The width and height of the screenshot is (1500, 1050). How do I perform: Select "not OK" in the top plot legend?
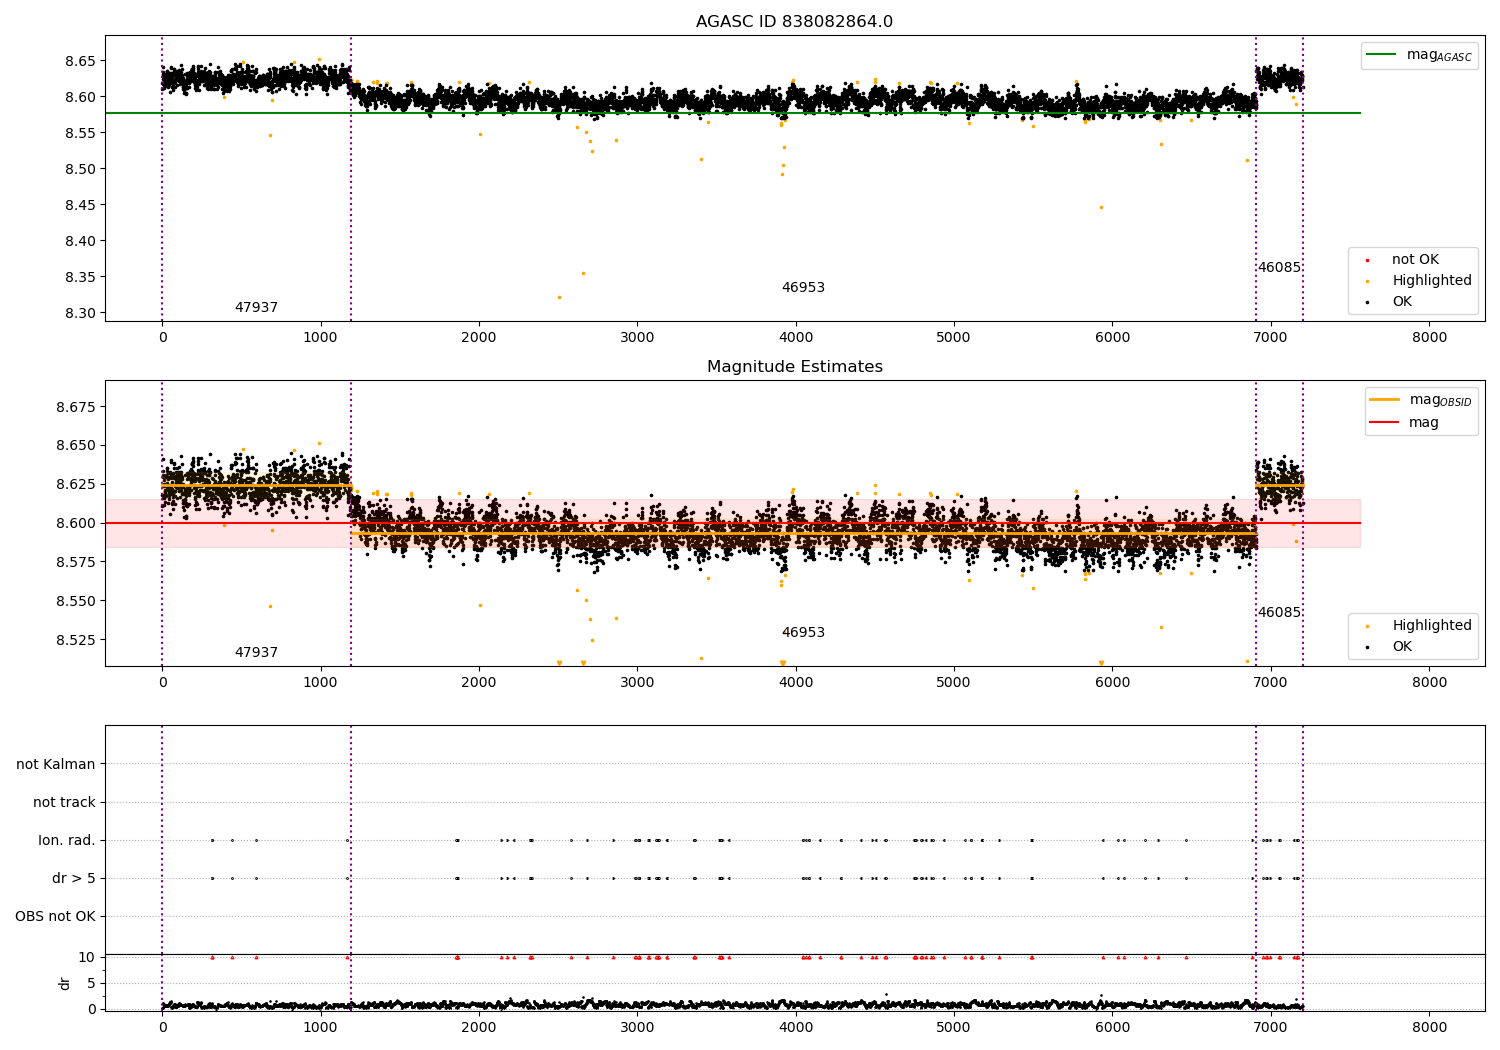[1413, 260]
